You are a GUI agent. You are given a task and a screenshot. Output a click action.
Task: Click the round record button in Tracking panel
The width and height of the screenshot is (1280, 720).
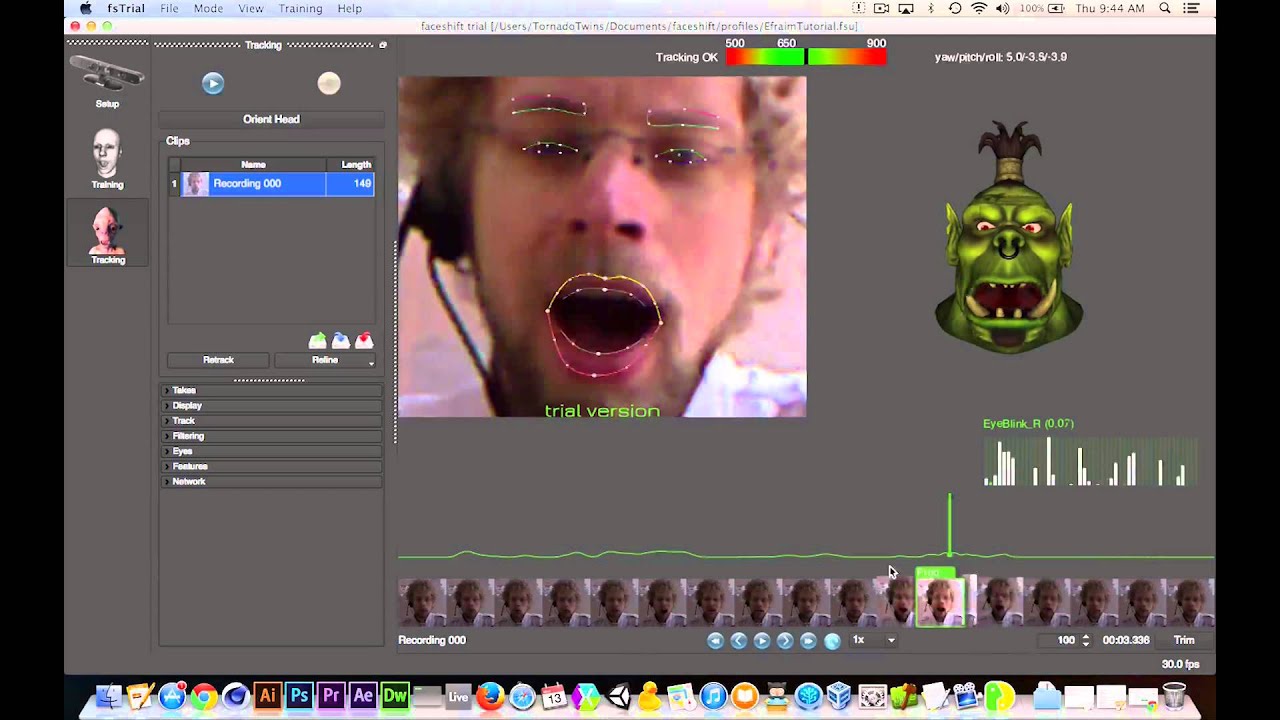point(329,84)
